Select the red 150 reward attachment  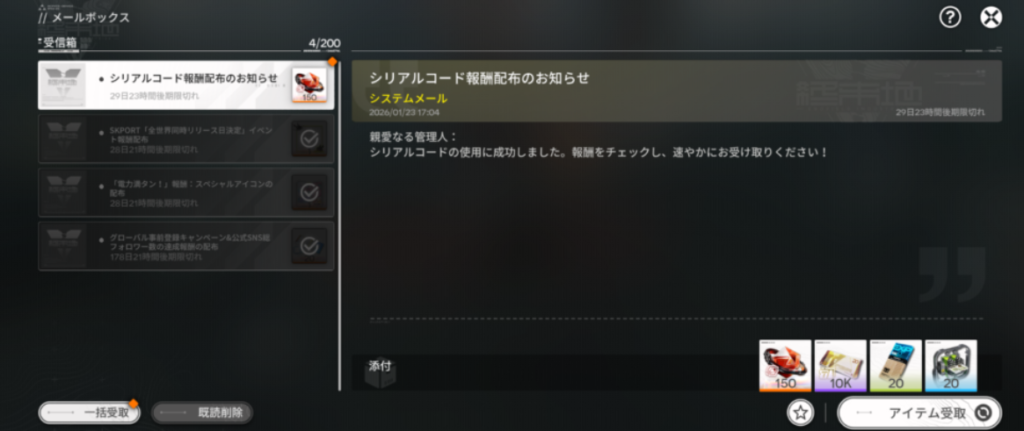pyautogui.click(x=785, y=365)
